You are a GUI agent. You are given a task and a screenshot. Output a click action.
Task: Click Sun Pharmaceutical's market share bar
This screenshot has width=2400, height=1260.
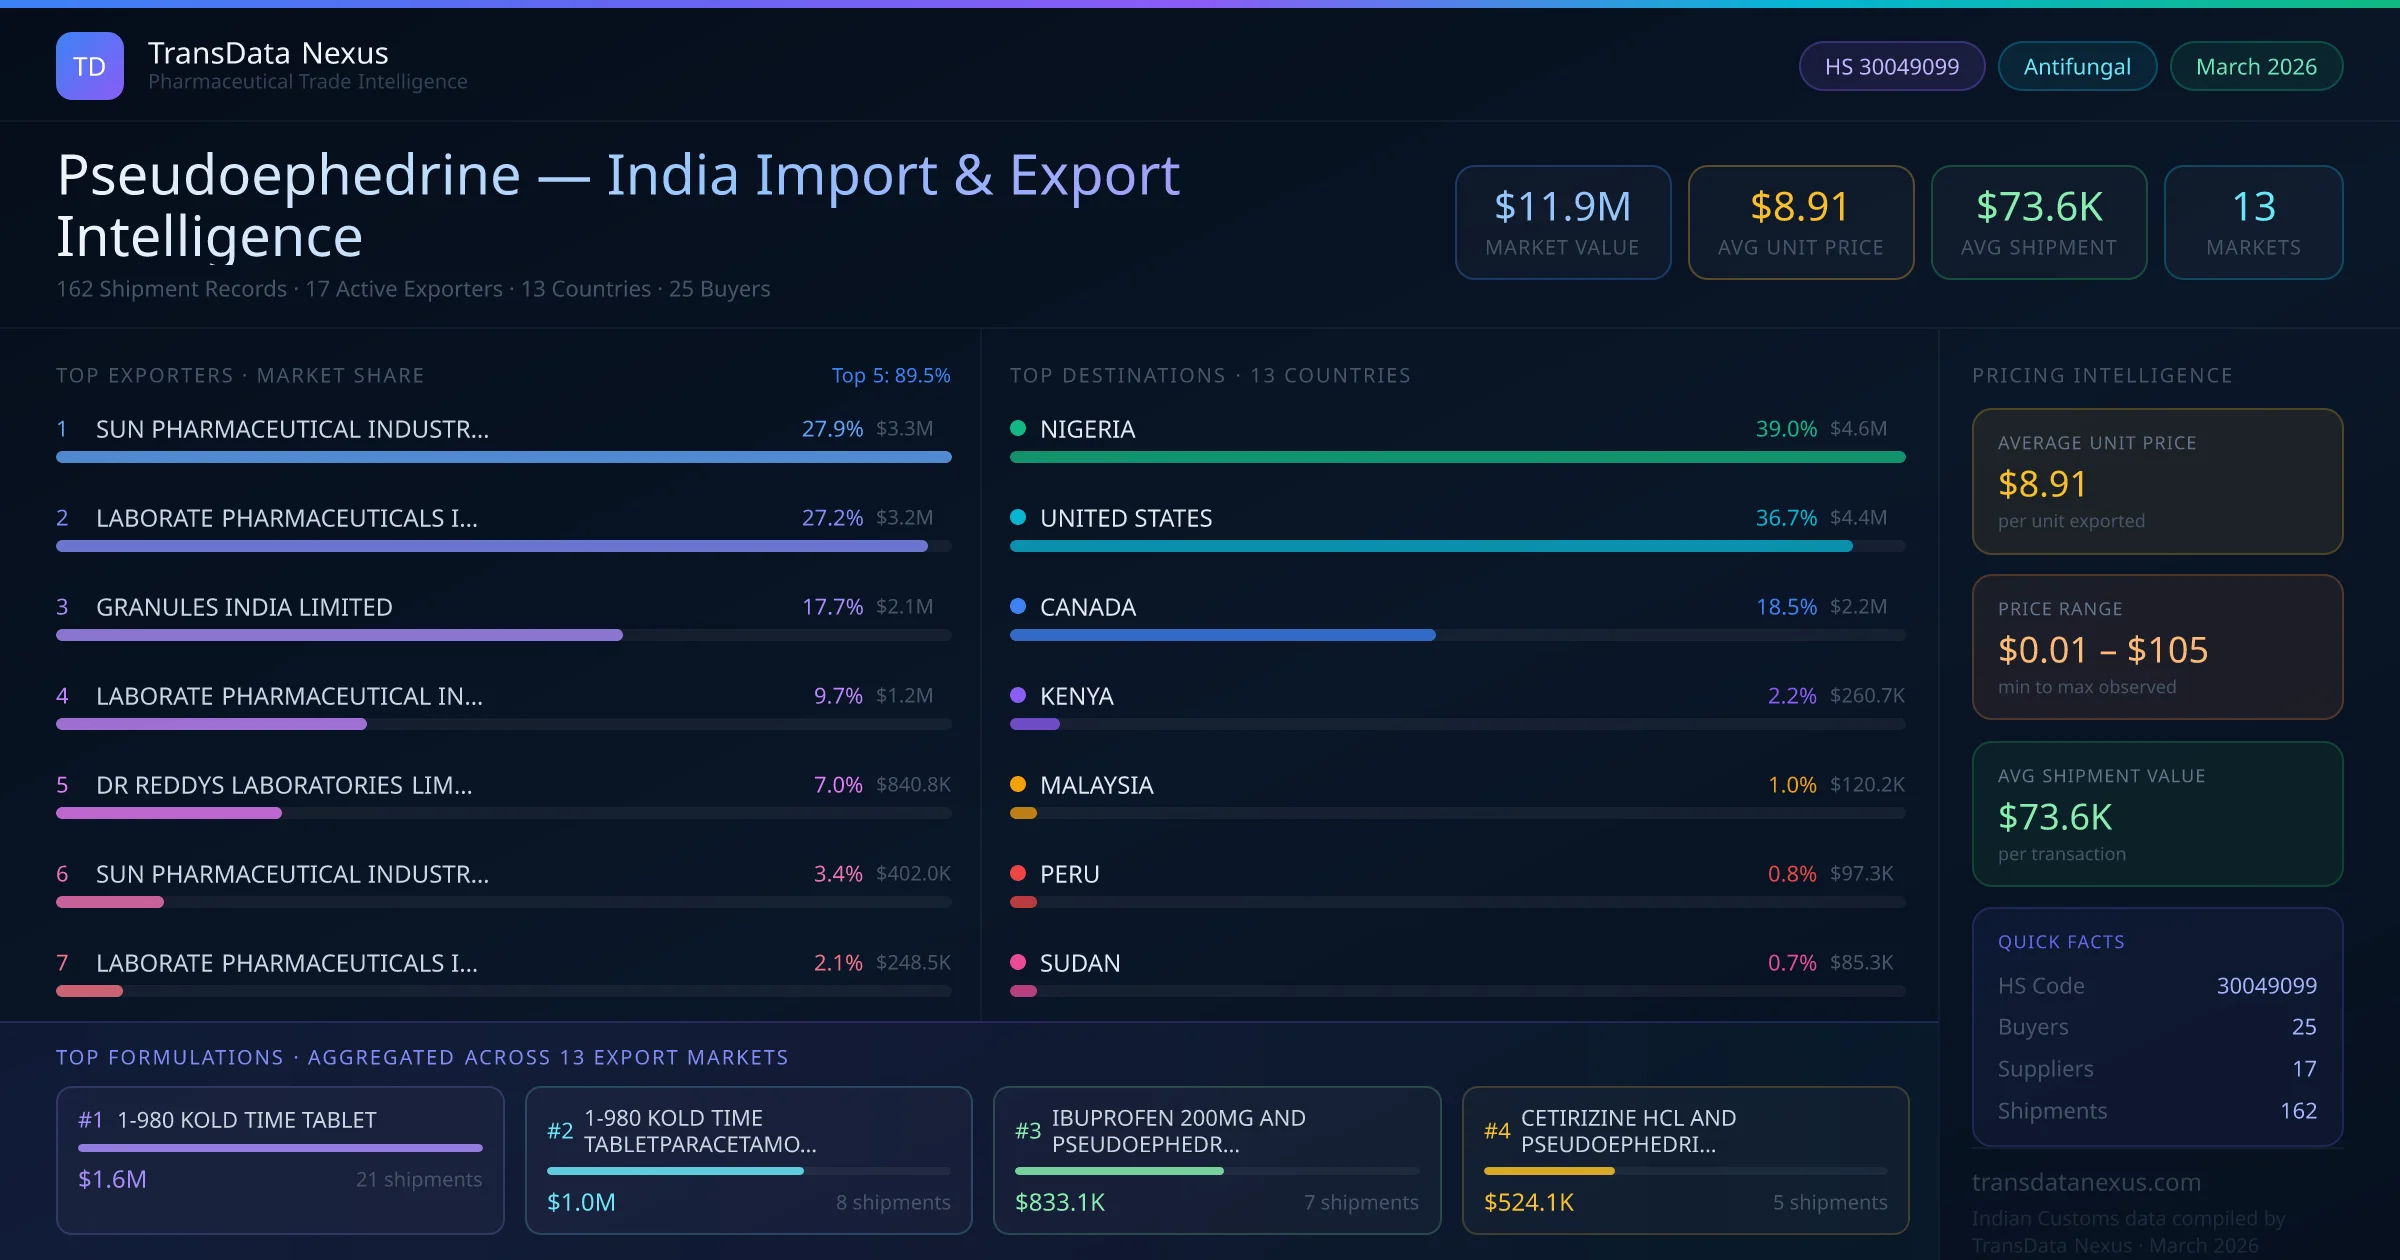tap(503, 457)
